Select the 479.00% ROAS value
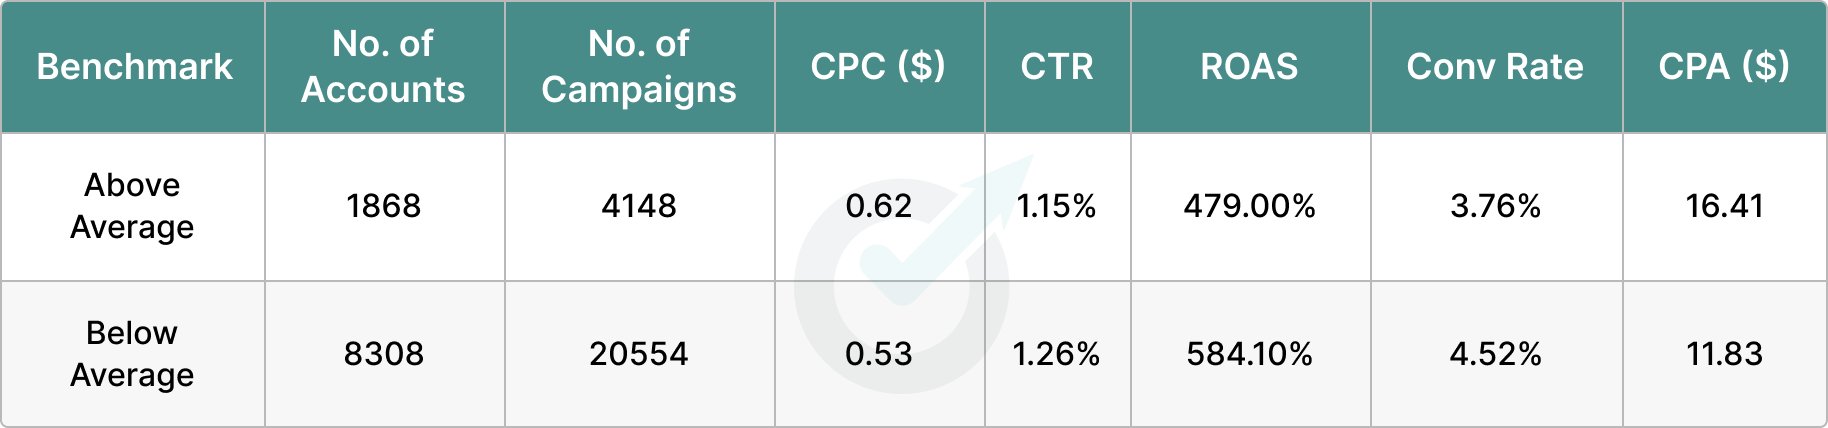This screenshot has width=1828, height=428. 1250,206
